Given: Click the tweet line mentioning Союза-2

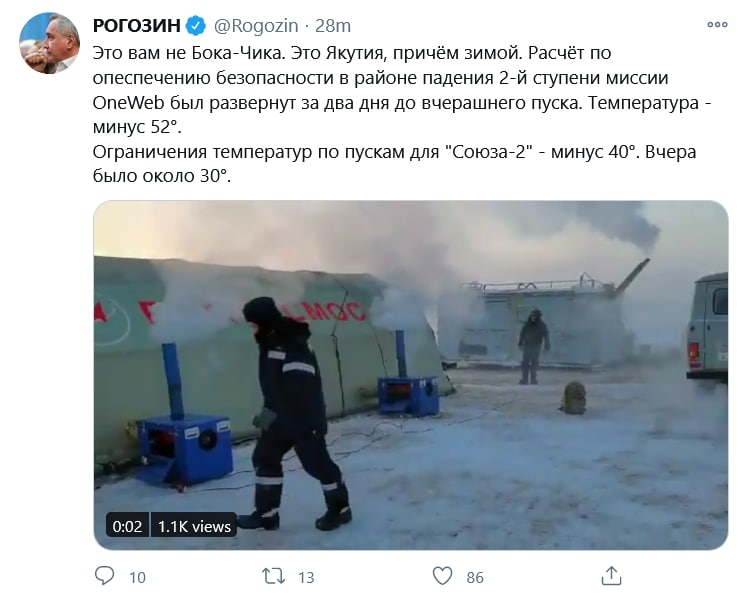Looking at the screenshot, I should (394, 152).
